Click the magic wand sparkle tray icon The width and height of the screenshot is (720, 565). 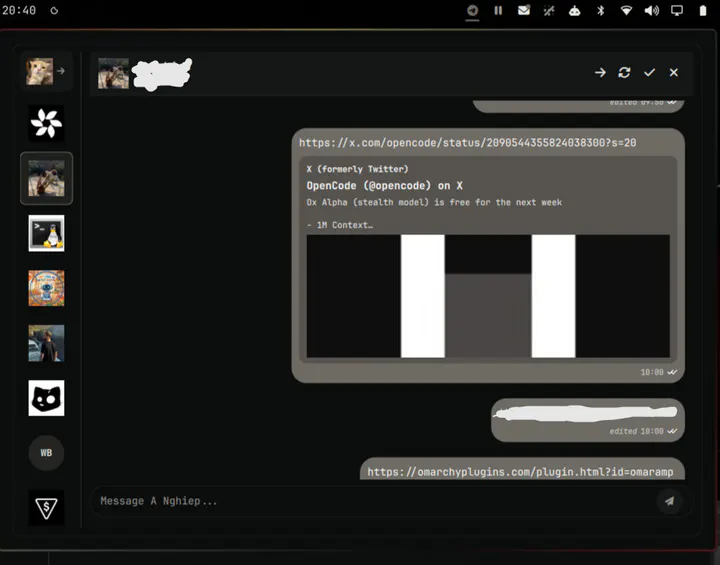(x=549, y=11)
